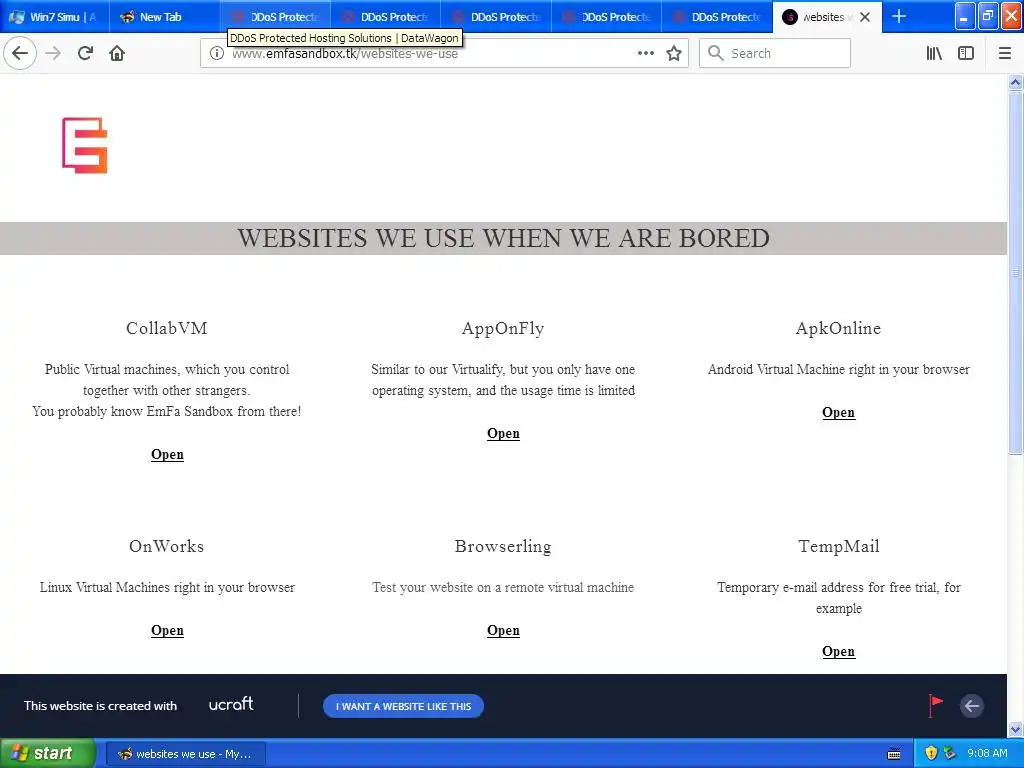Switch to the fifth DDoS Protected tab
The width and height of the screenshot is (1024, 768).
(x=716, y=17)
